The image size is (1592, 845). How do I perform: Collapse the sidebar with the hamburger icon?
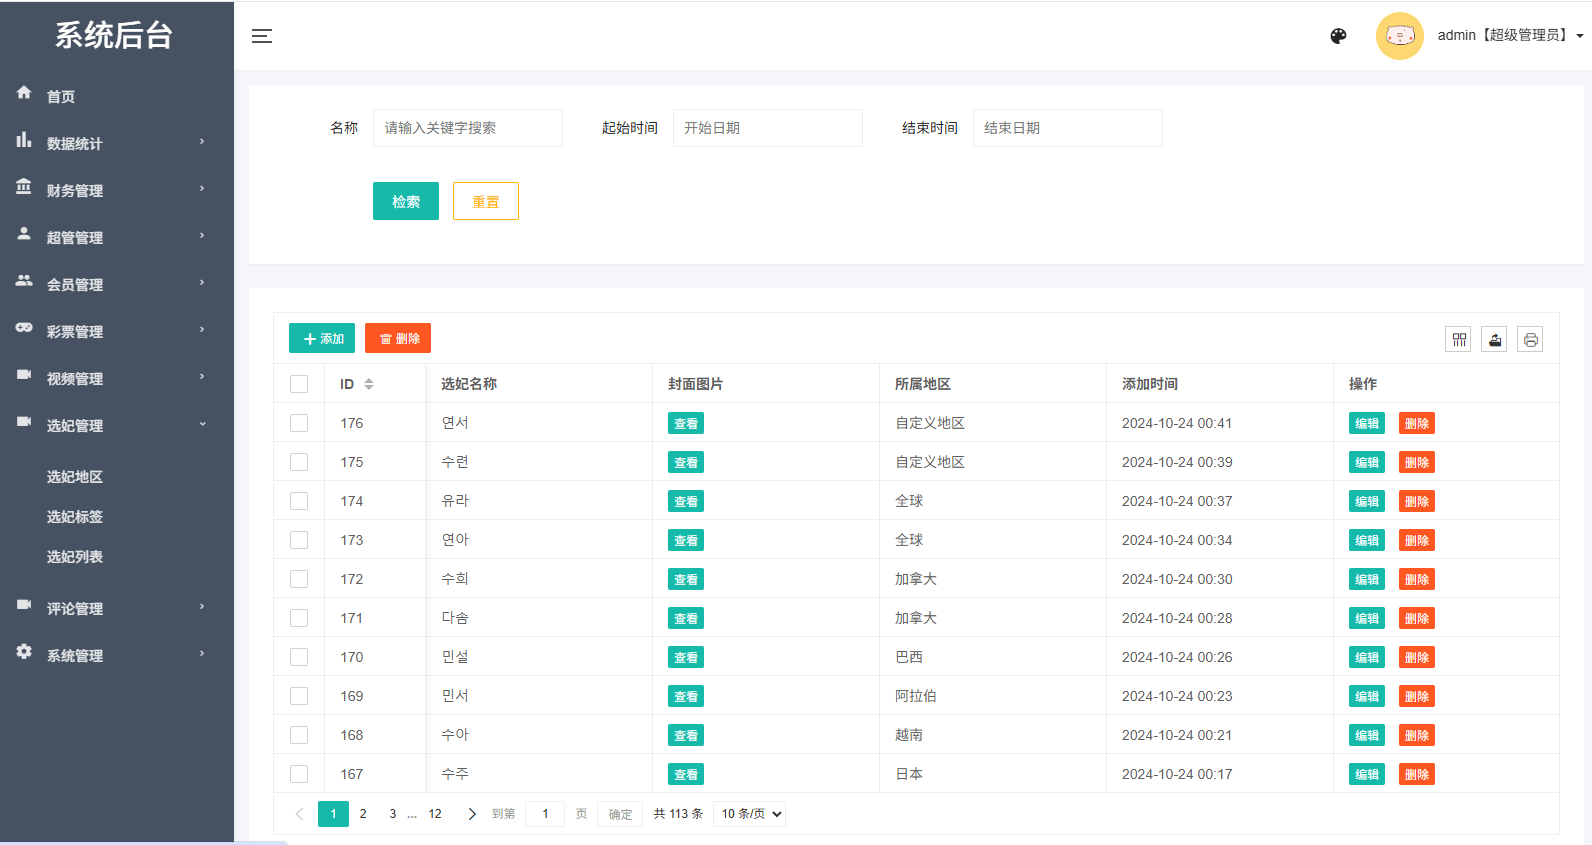click(x=262, y=36)
